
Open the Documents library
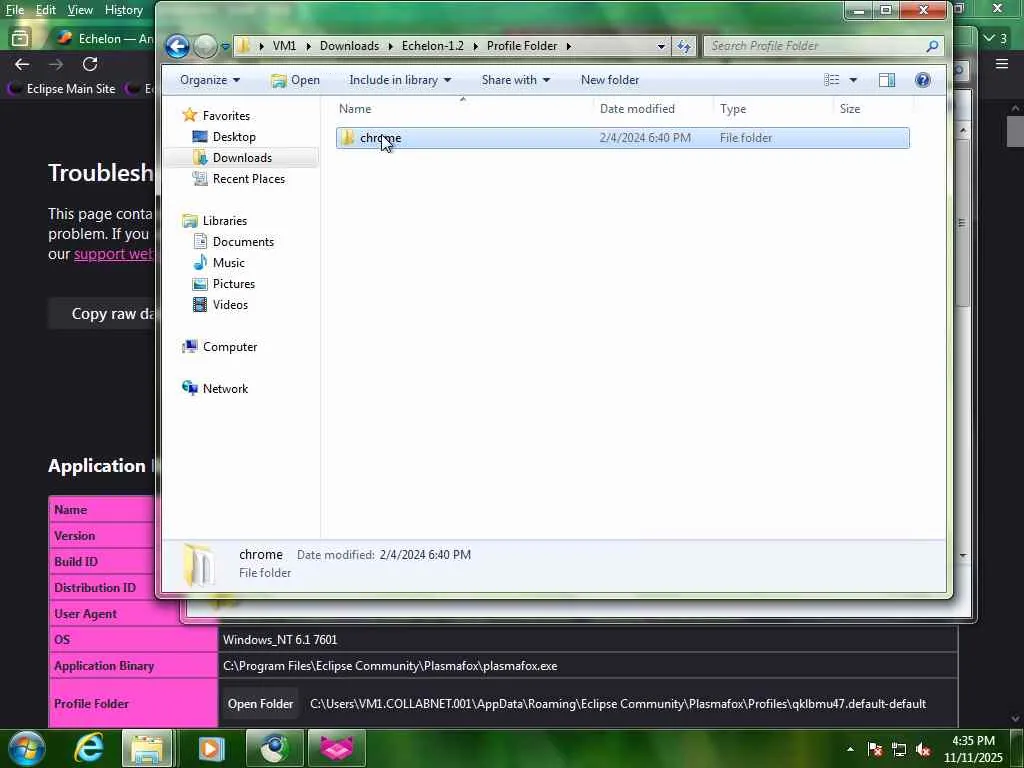pos(243,242)
